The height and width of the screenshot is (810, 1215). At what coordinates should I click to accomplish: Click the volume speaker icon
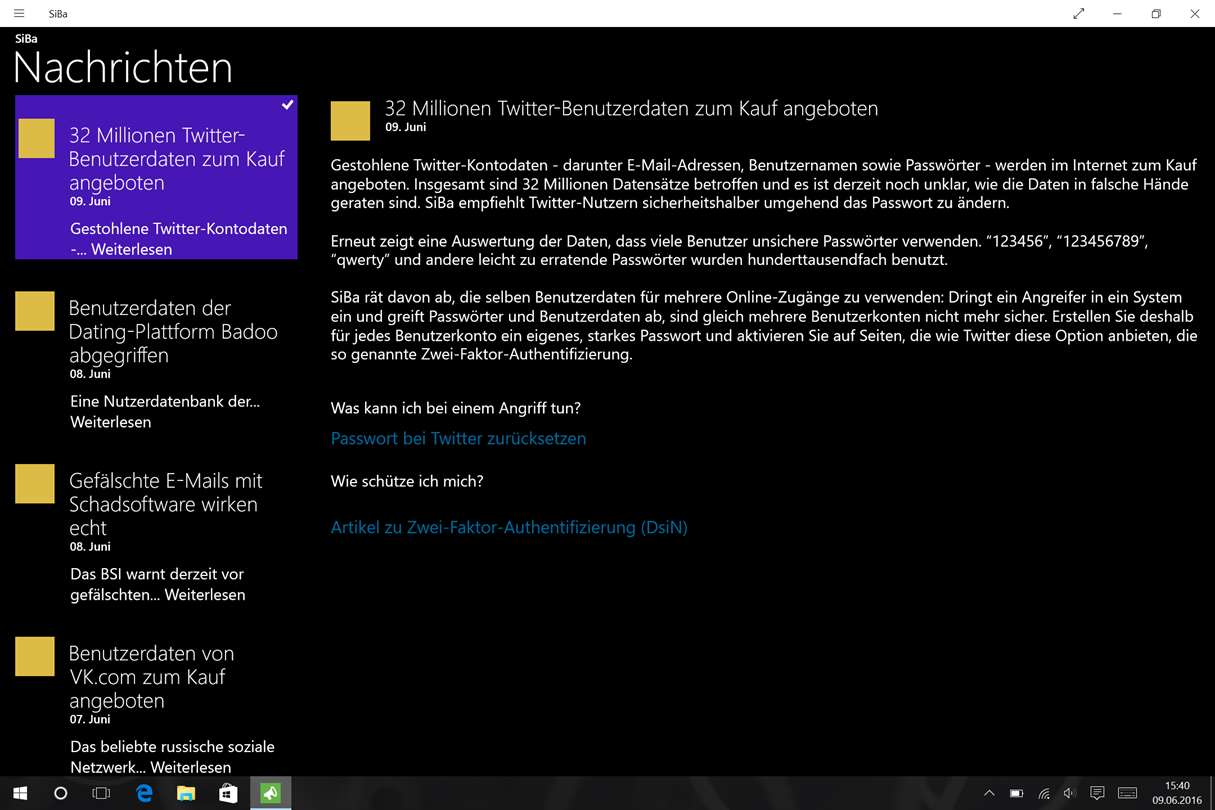1069,793
